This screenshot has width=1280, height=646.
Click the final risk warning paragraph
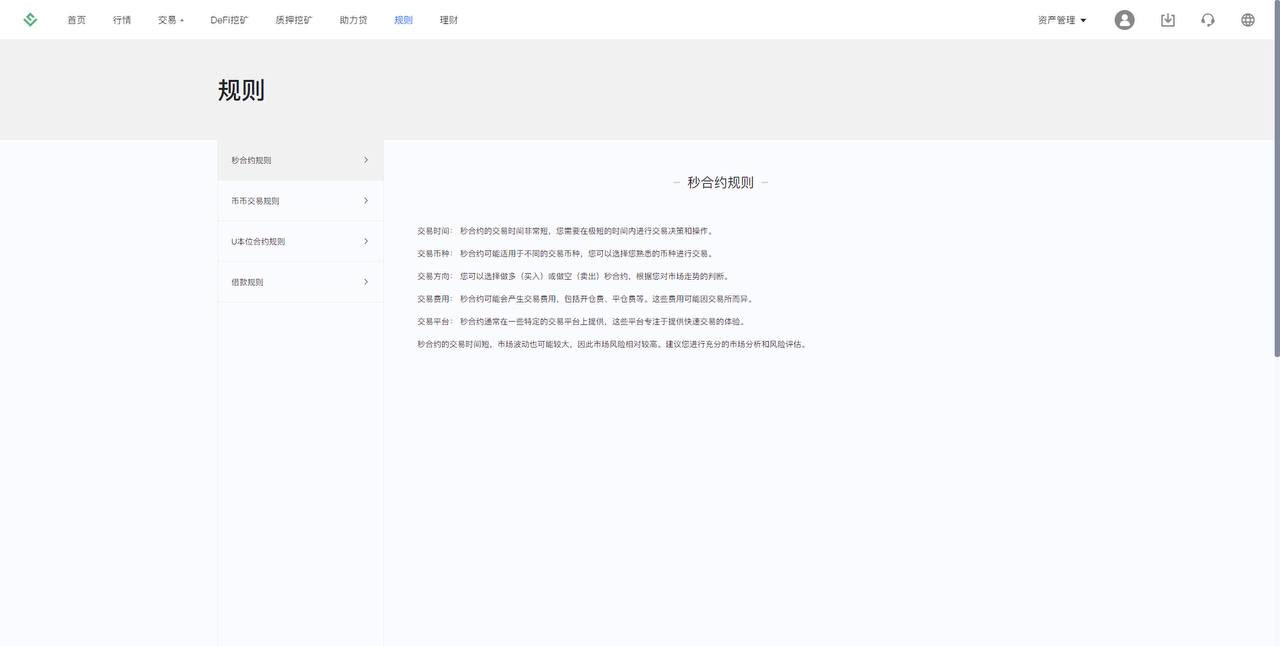click(612, 344)
